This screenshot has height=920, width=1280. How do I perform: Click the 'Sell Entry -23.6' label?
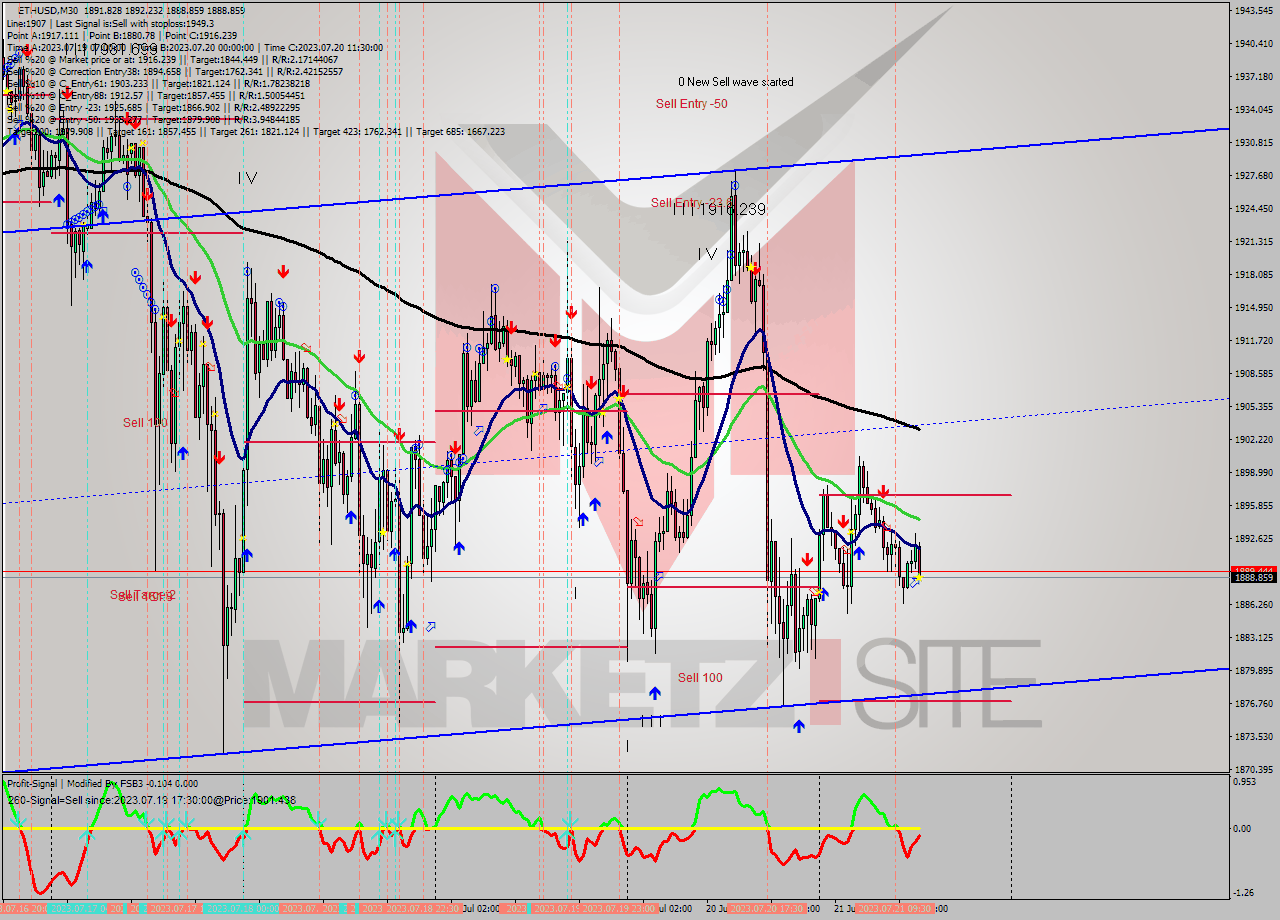point(692,203)
